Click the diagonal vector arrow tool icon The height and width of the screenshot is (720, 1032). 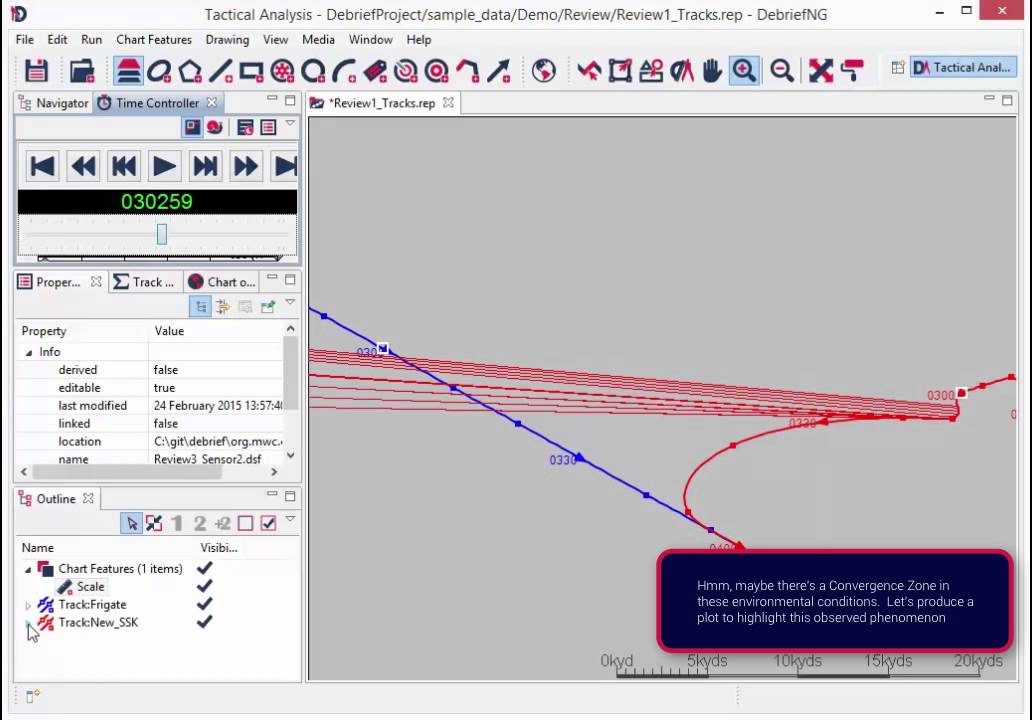coord(498,70)
